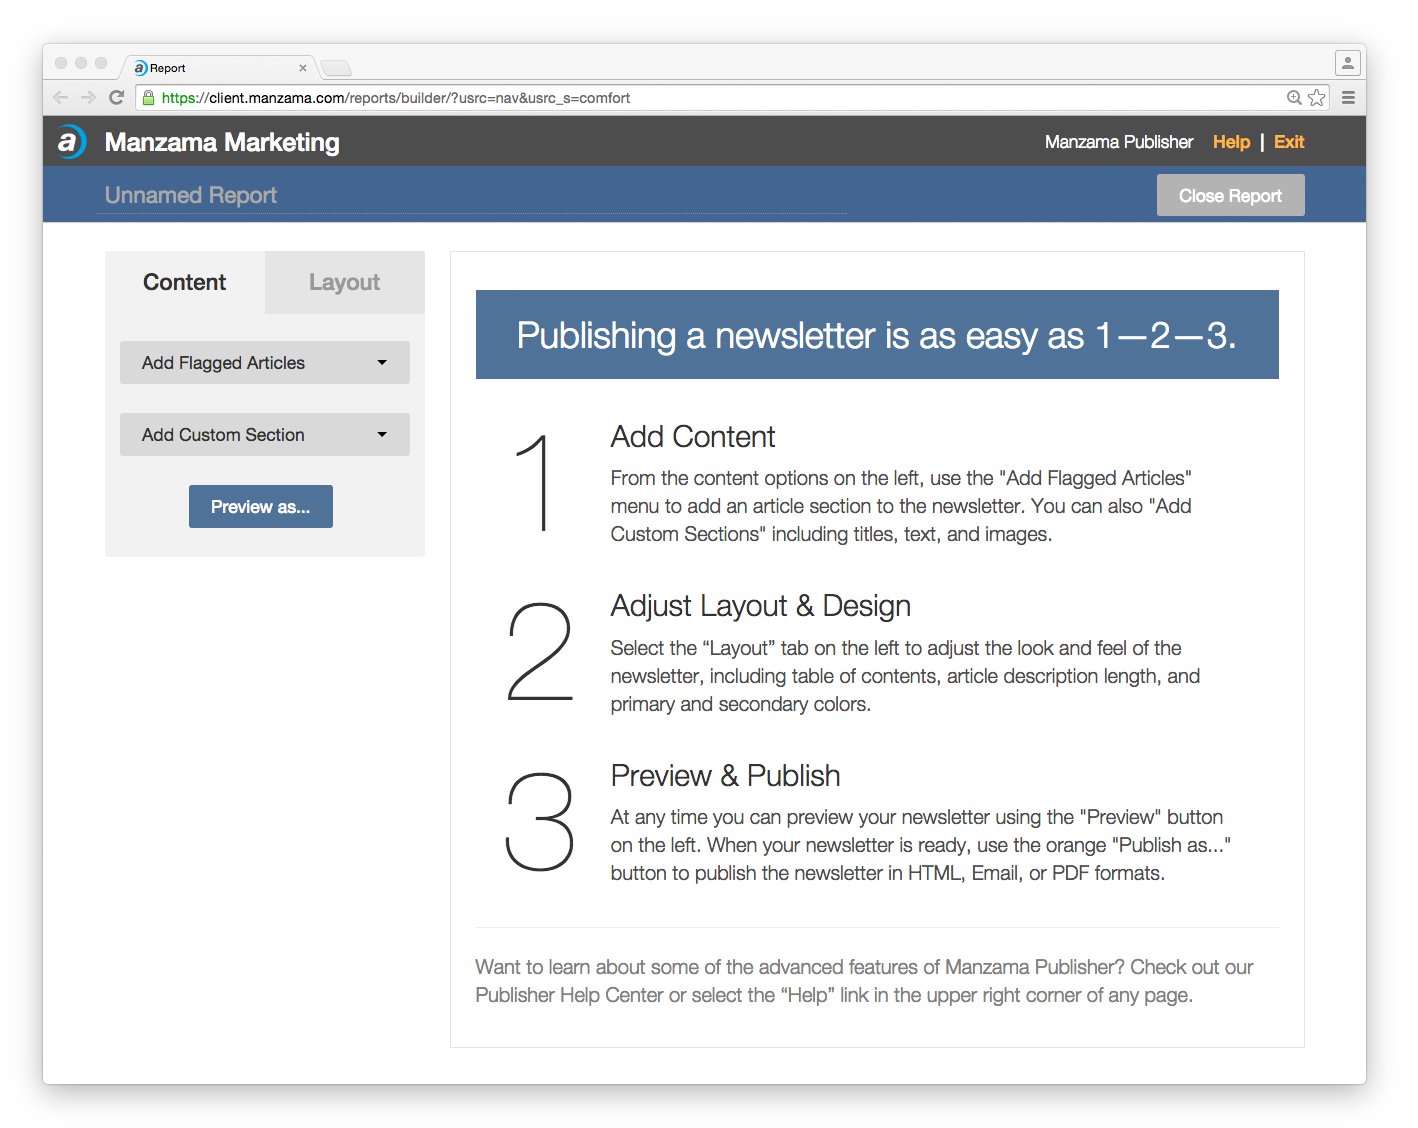Image resolution: width=1418 pixels, height=1128 pixels.
Task: Click the Close Report button
Action: click(1230, 196)
